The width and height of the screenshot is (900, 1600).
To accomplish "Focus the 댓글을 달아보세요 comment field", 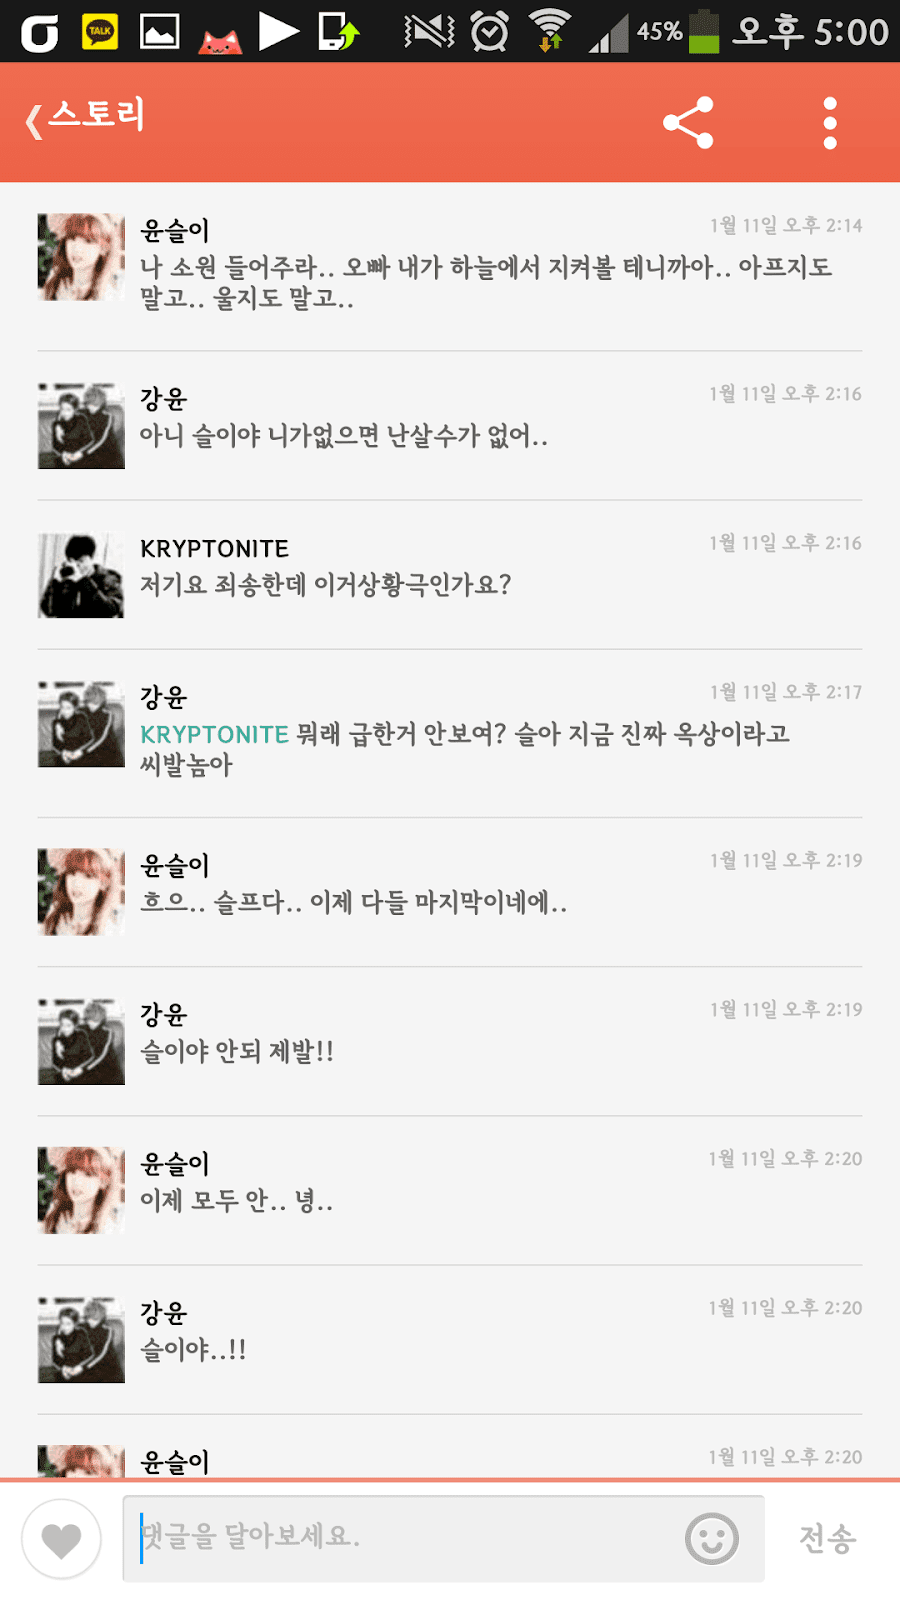I will pos(443,1538).
